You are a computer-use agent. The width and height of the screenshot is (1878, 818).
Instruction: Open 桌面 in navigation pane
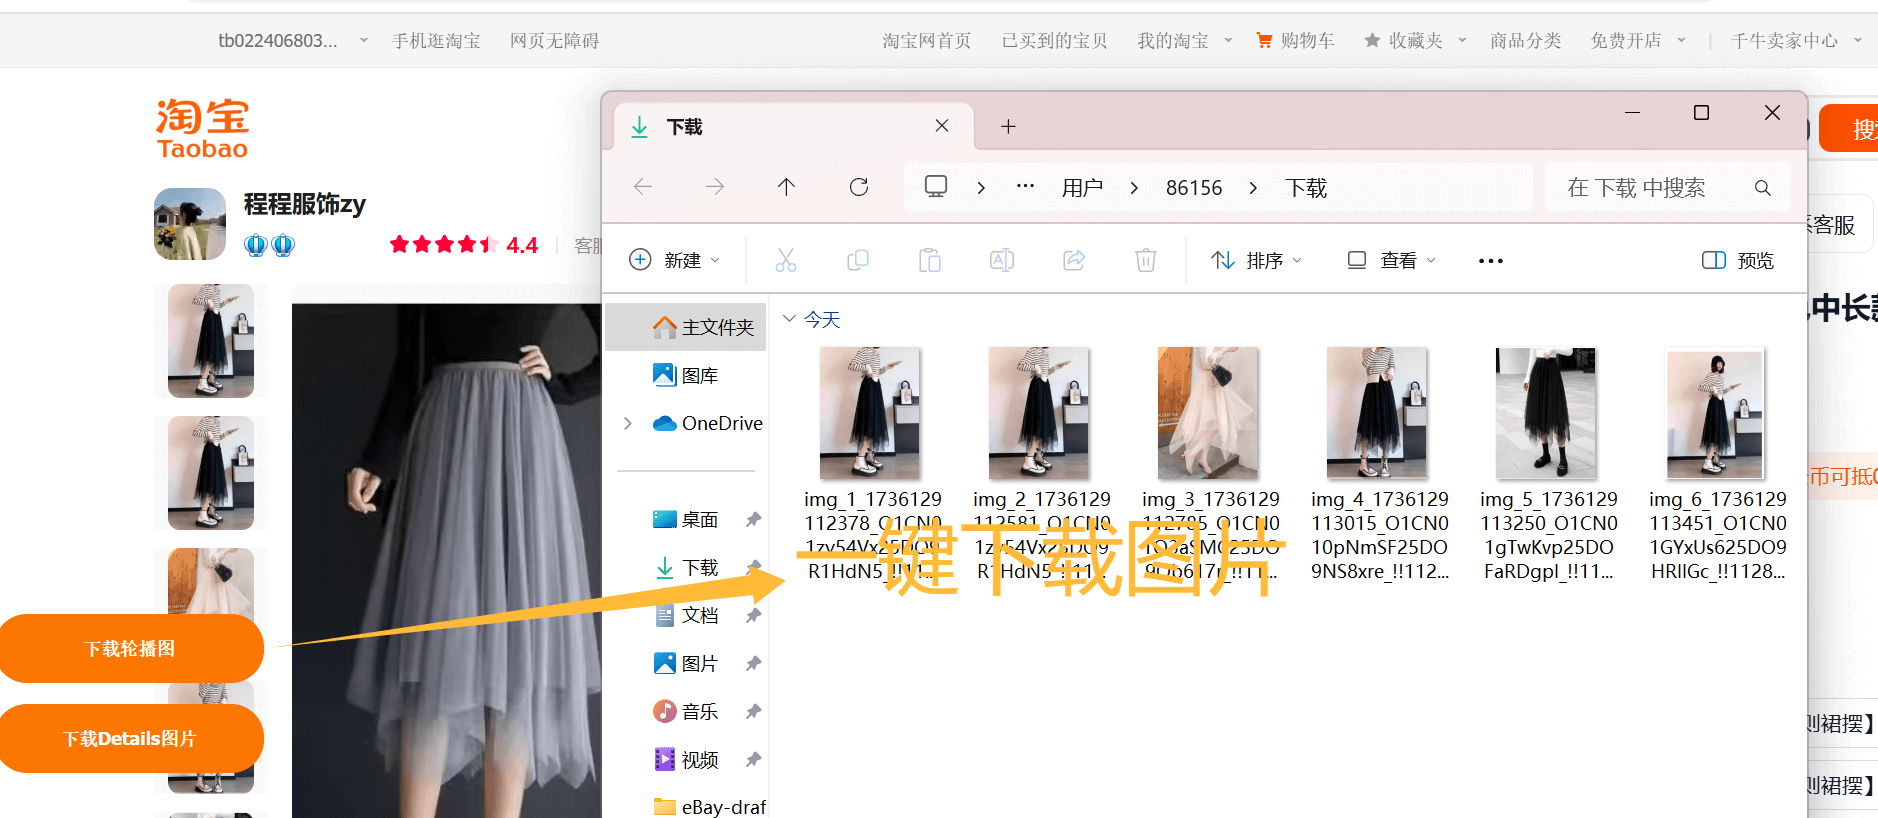tap(686, 519)
